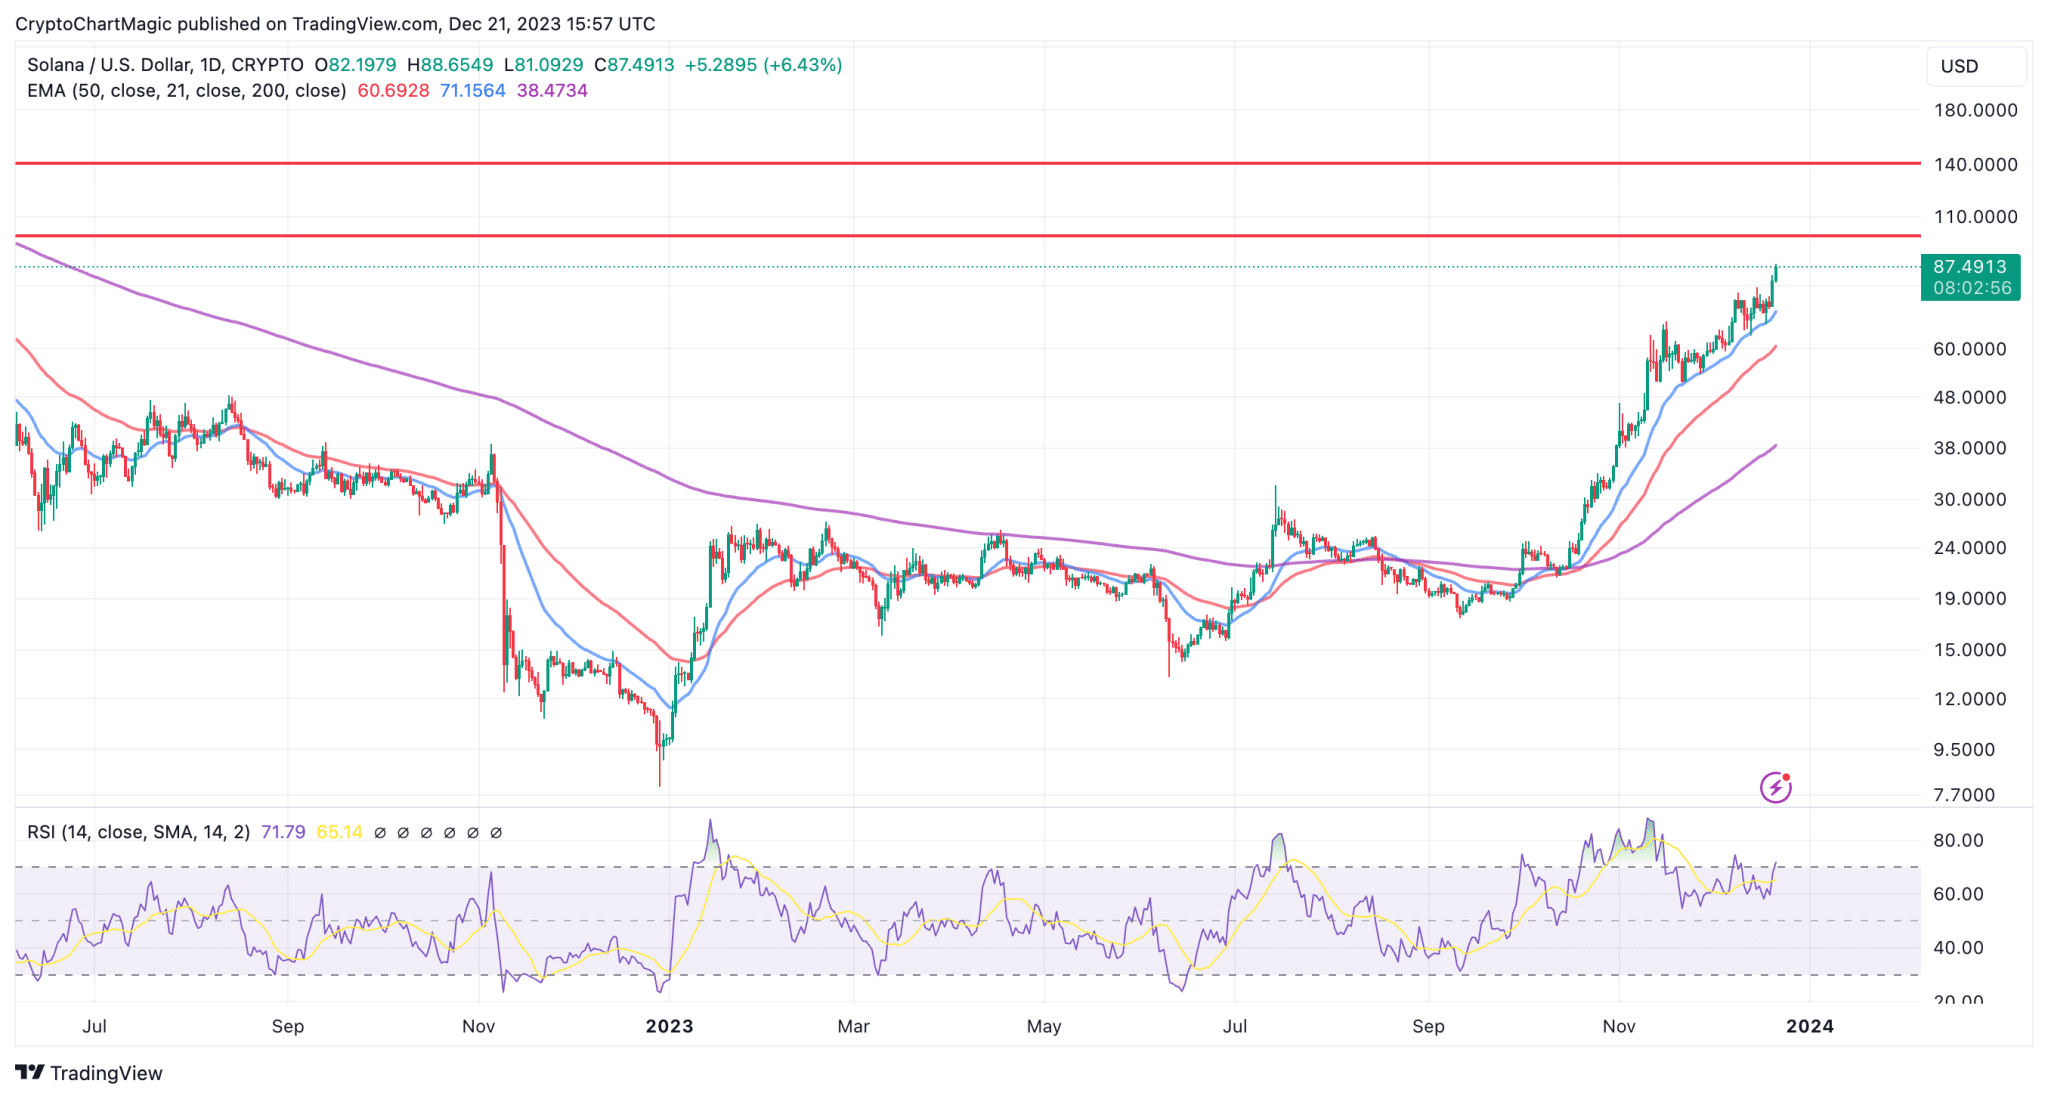The width and height of the screenshot is (2048, 1099).
Task: Open the RSI indicator legend label
Action: [x=138, y=832]
